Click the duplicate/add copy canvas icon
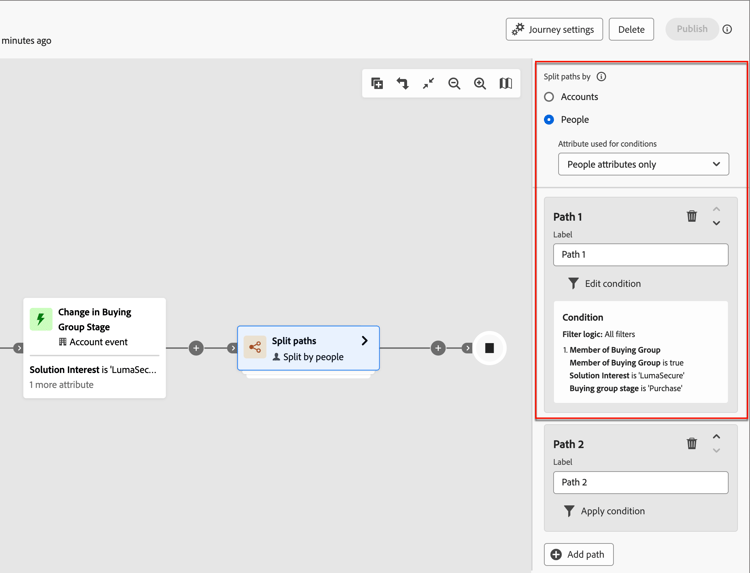Screen dimensions: 750x573 click(x=377, y=83)
